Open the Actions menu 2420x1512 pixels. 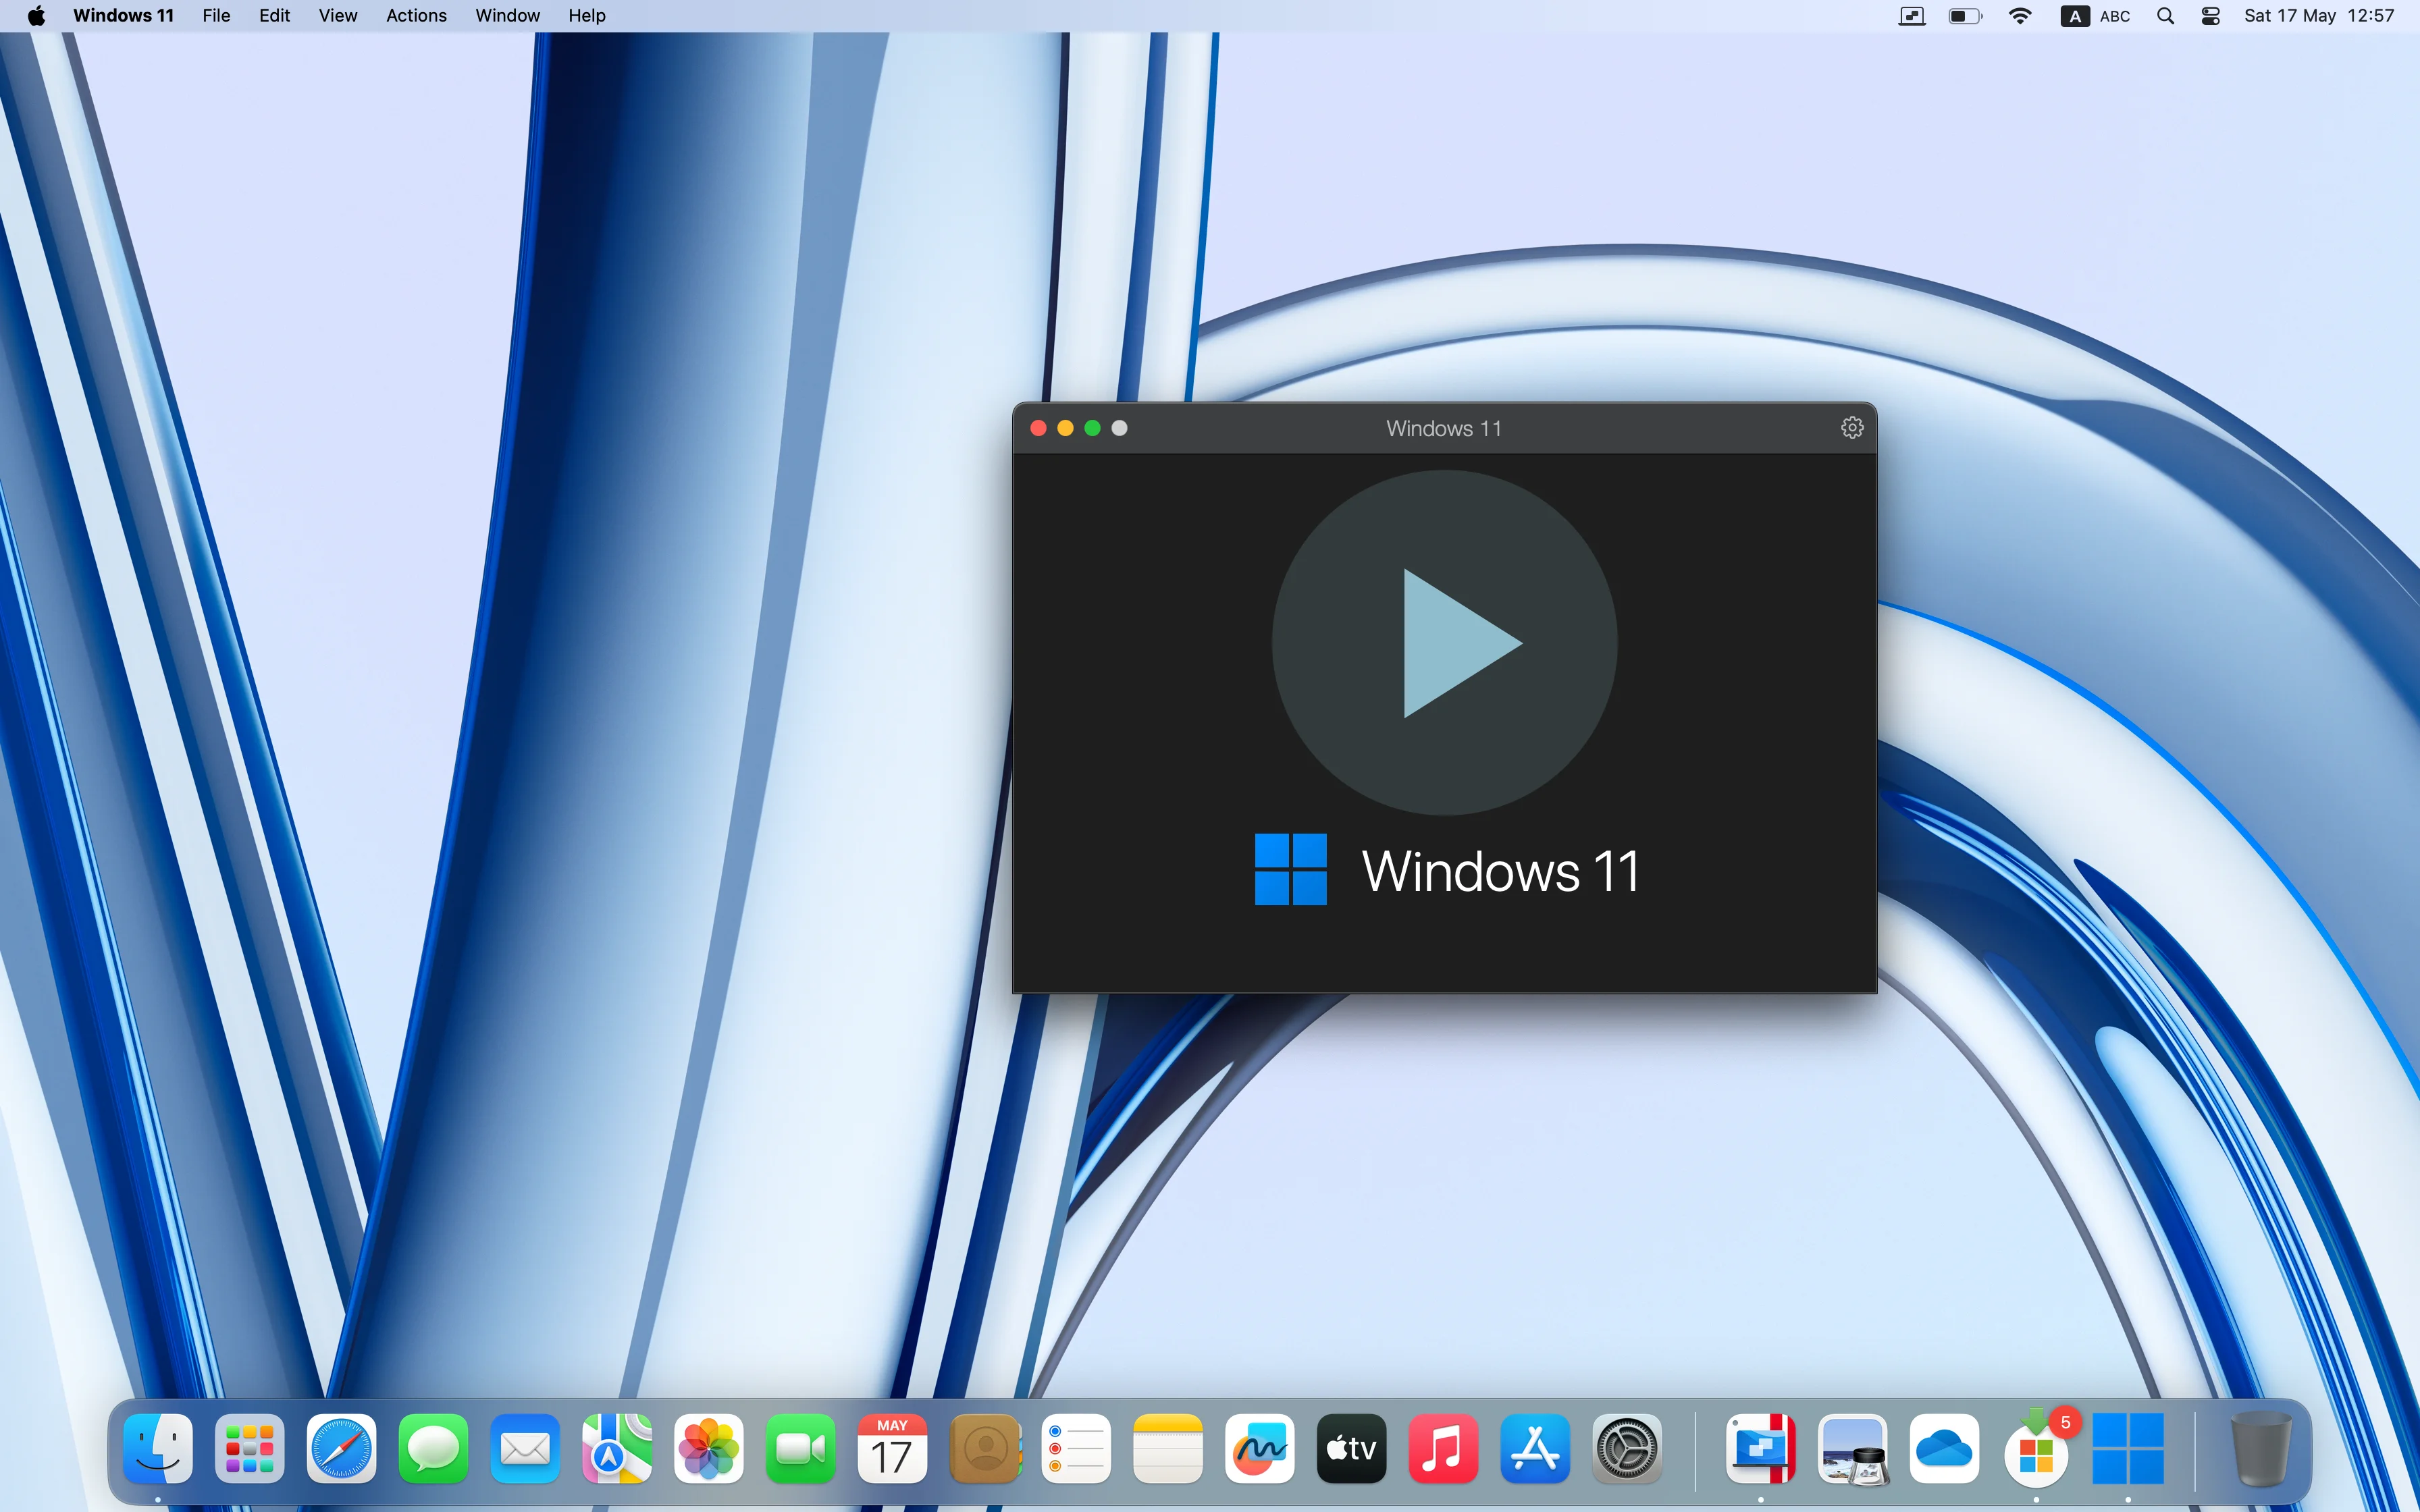[x=416, y=16]
